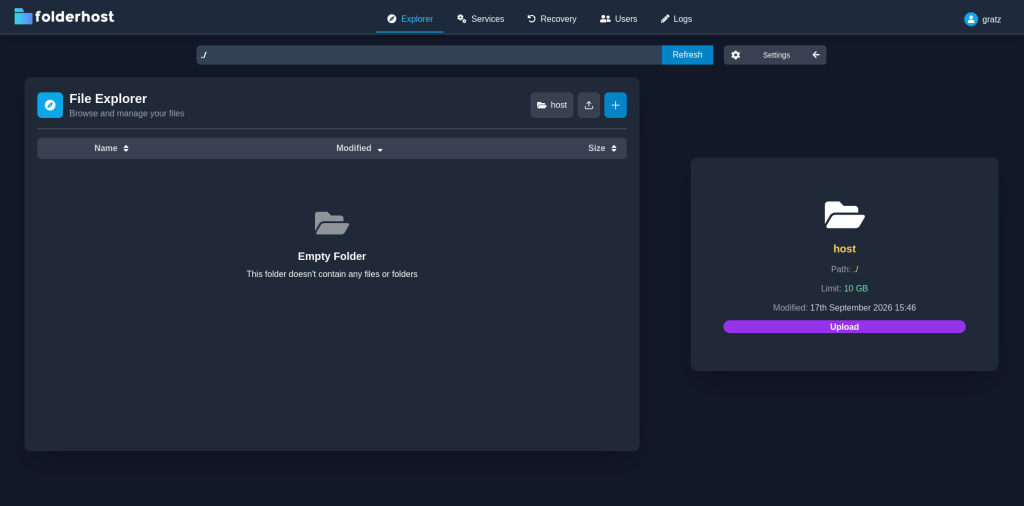
Task: Open the Services tab
Action: 481,19
